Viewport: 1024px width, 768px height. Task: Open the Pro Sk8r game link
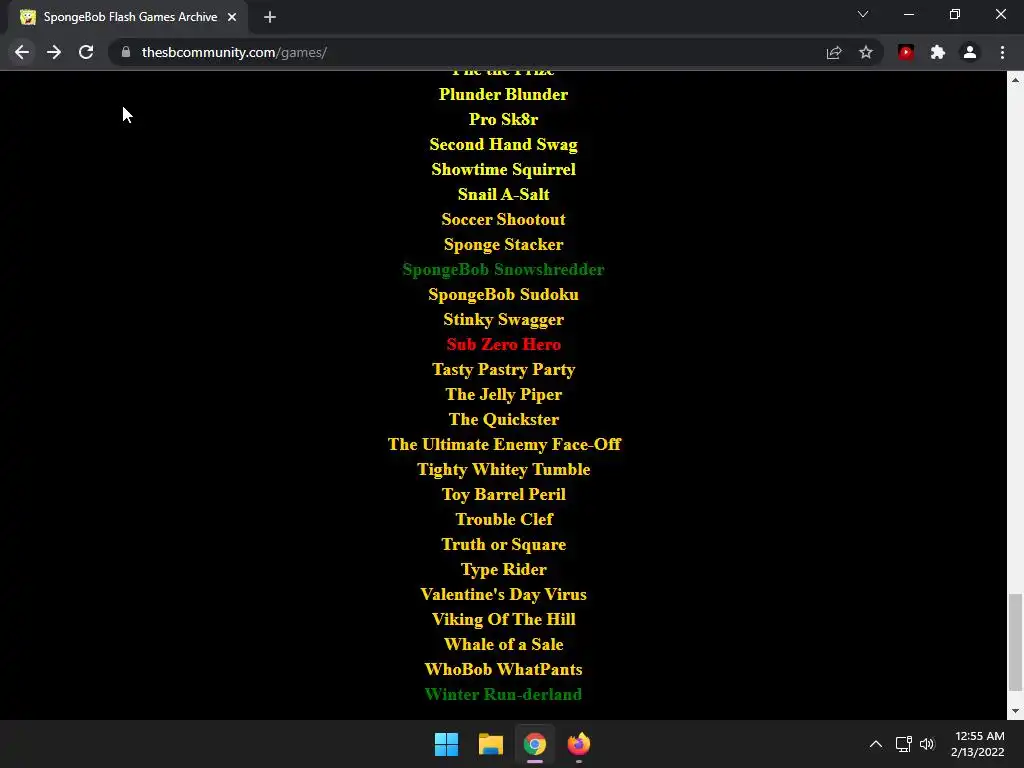(x=504, y=120)
